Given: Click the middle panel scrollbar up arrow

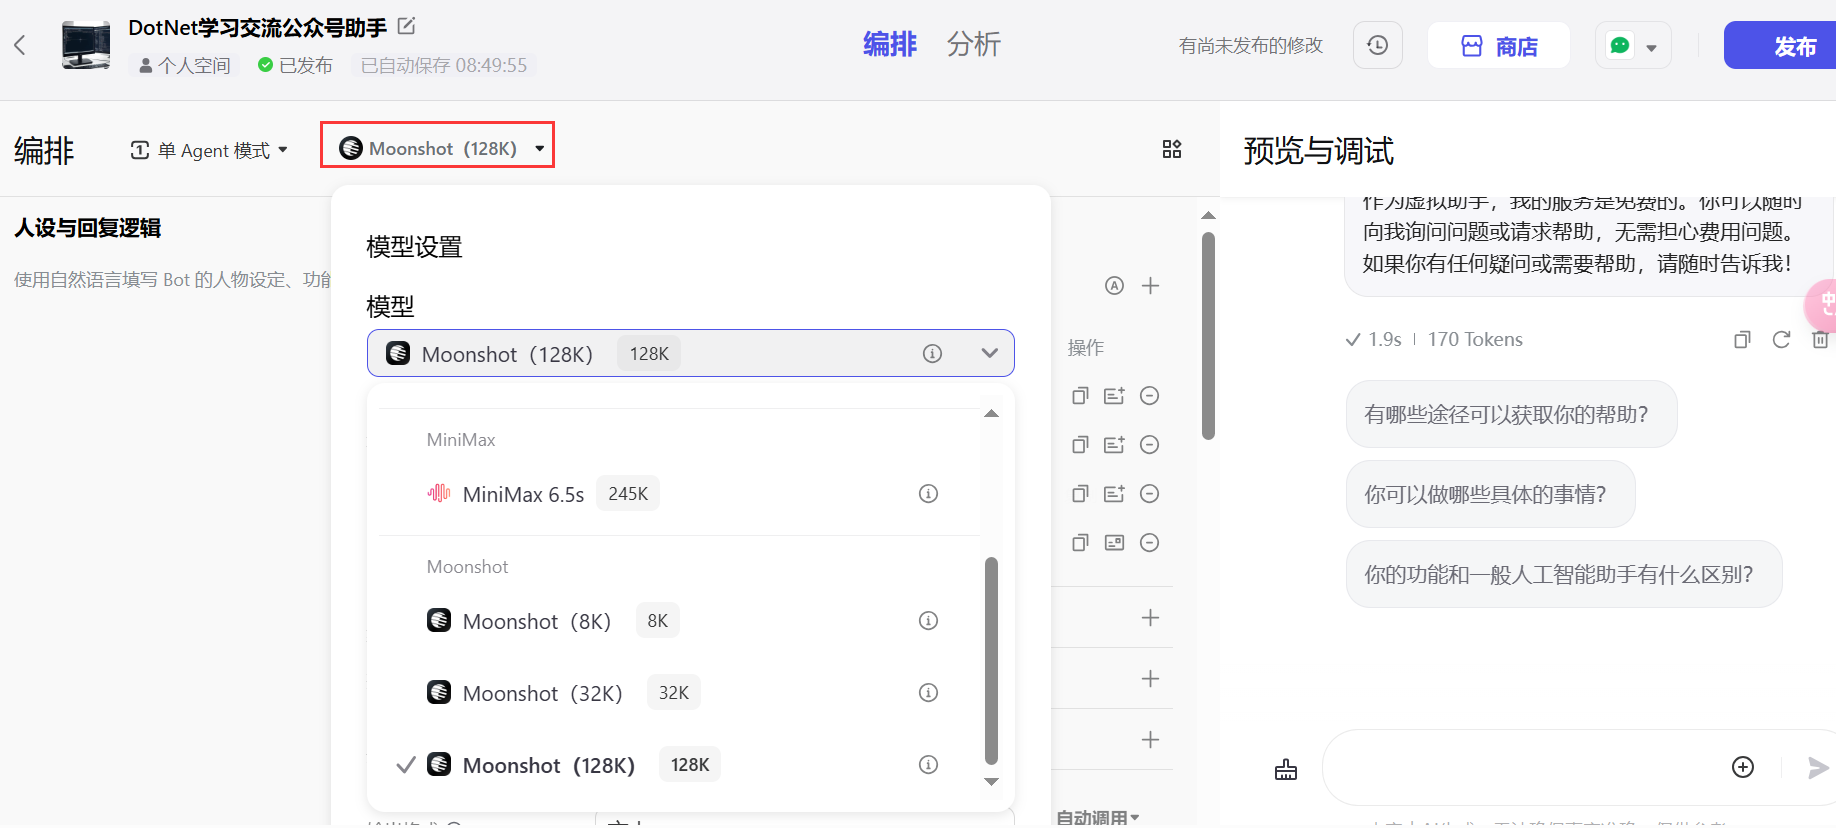Looking at the screenshot, I should coord(1208,215).
